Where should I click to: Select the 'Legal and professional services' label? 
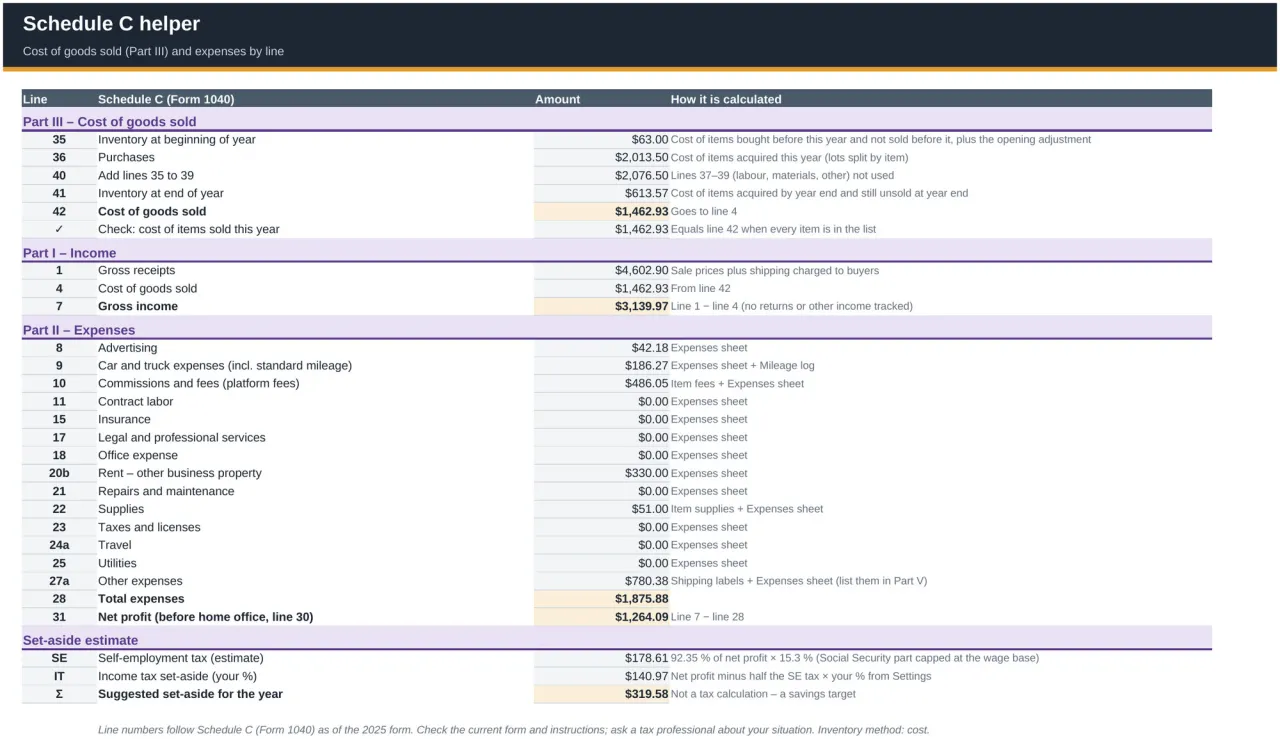182,438
